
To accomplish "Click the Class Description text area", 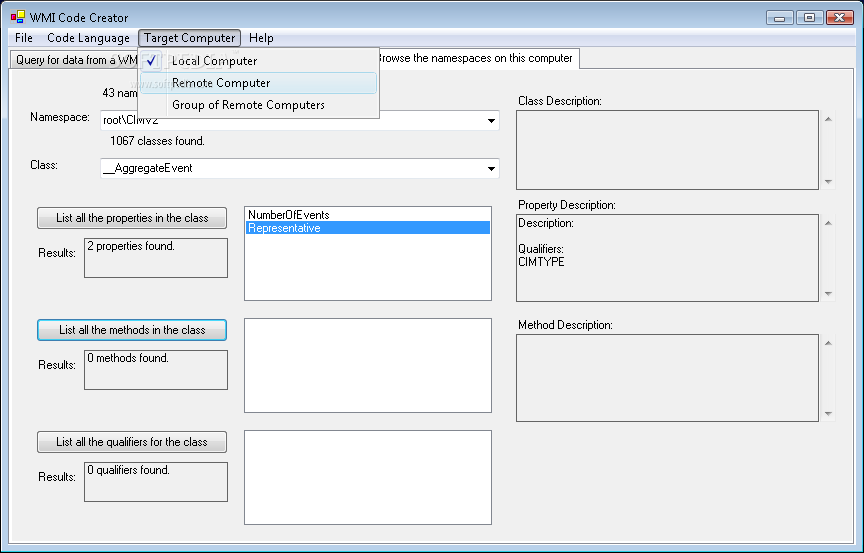I will (x=667, y=150).
